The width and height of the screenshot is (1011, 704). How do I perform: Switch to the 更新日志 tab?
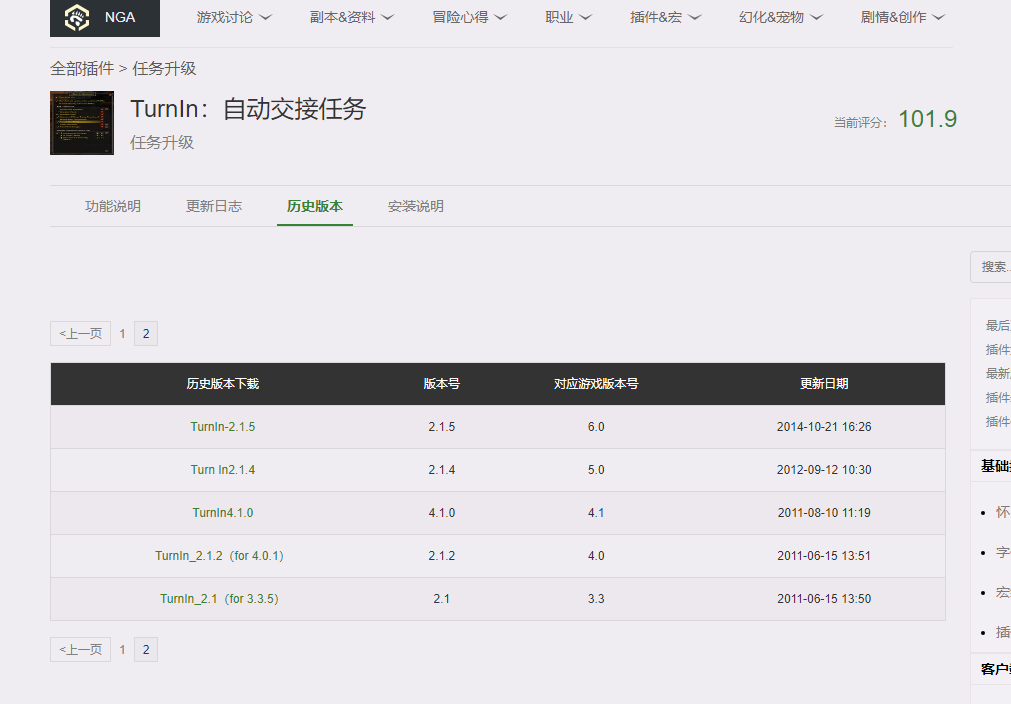[x=213, y=206]
